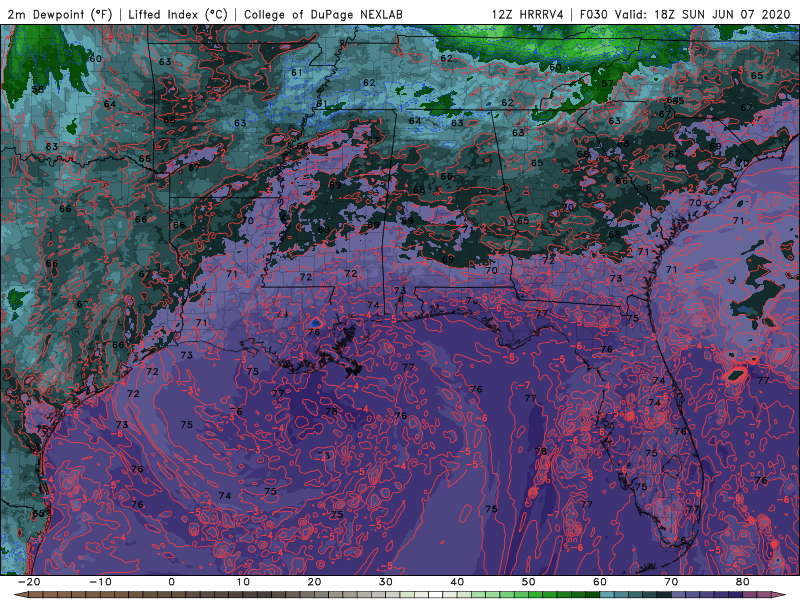Click the "12Z HRRRV4" model run label

[x=528, y=15]
